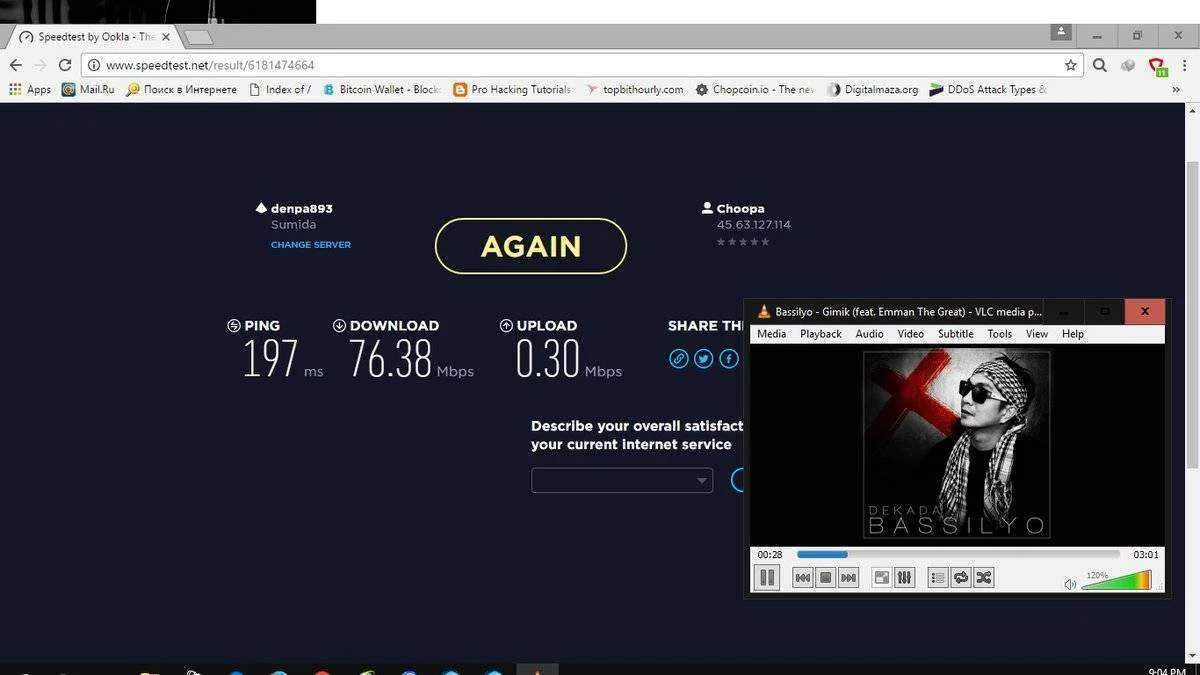The image size is (1200, 675).
Task: Click the page vertical scrollbar
Action: point(1191,316)
